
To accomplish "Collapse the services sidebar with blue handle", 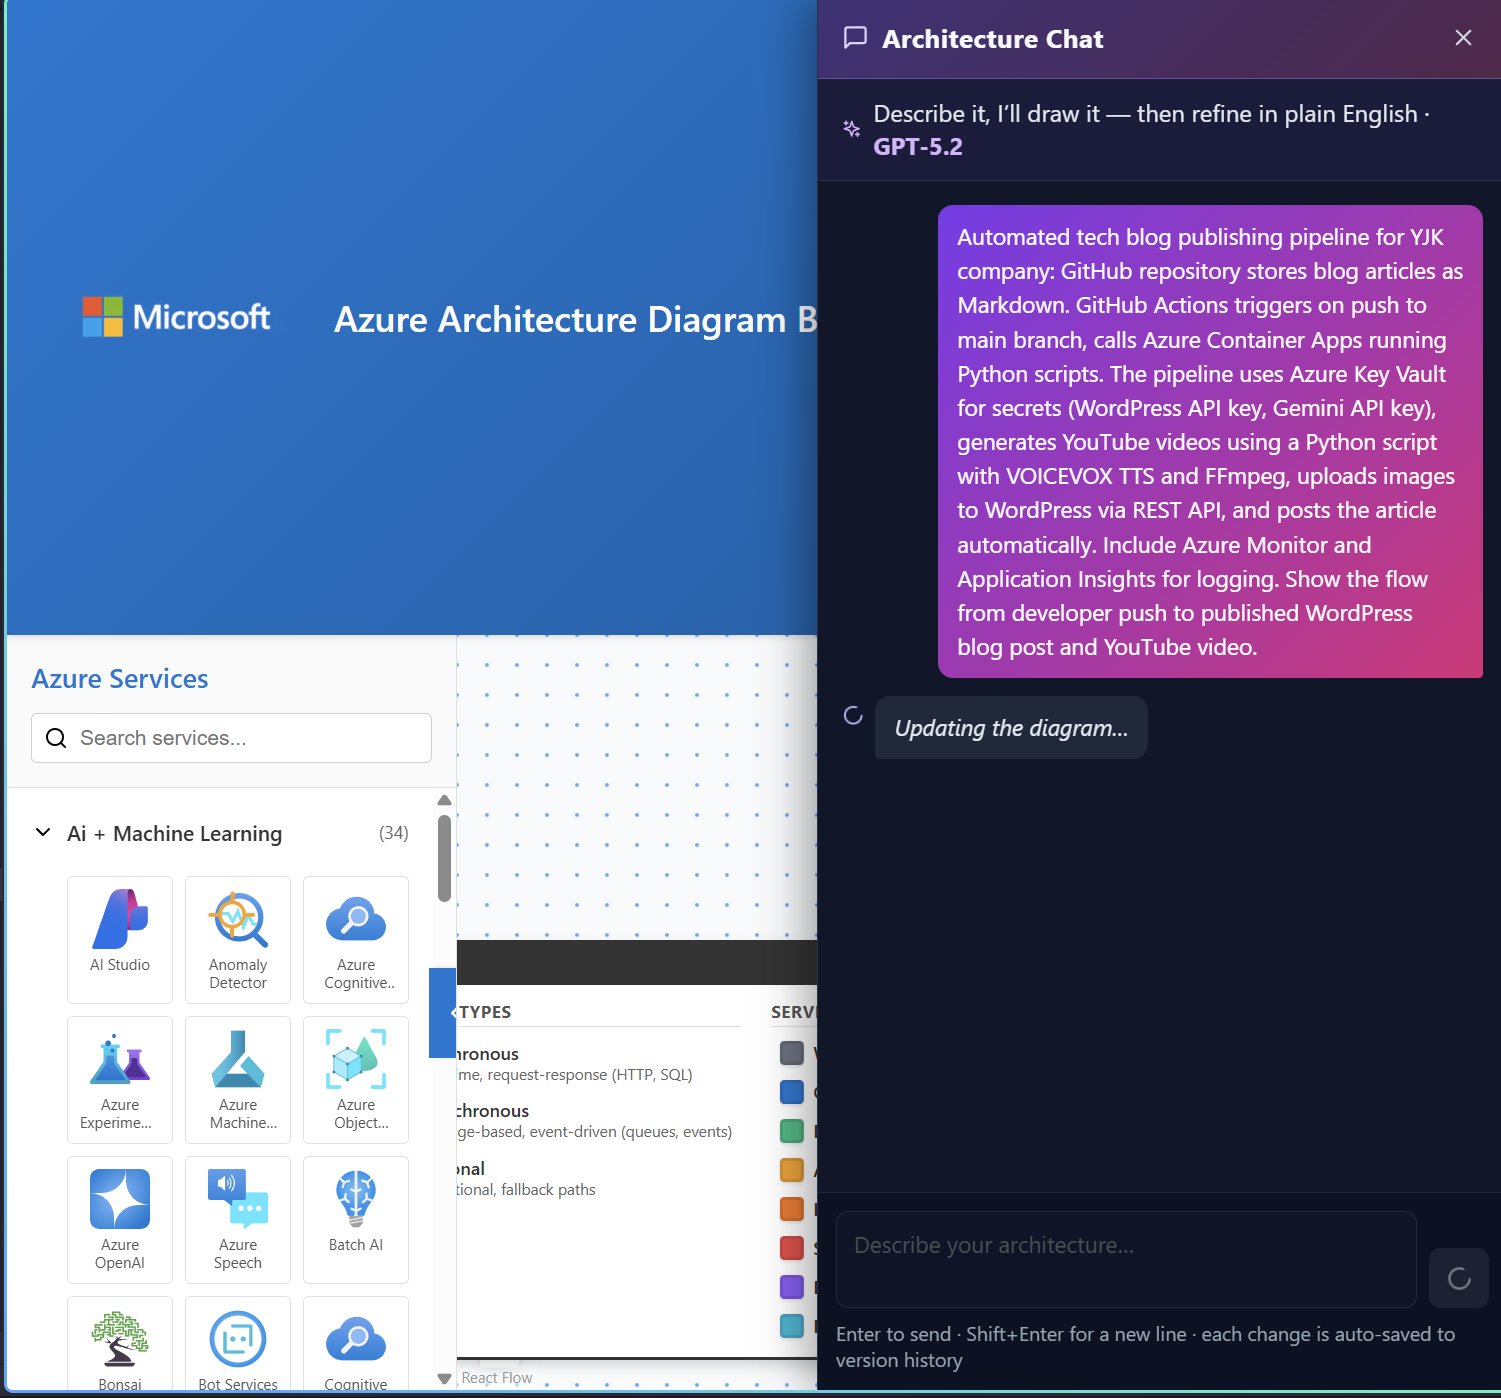I will [442, 1013].
